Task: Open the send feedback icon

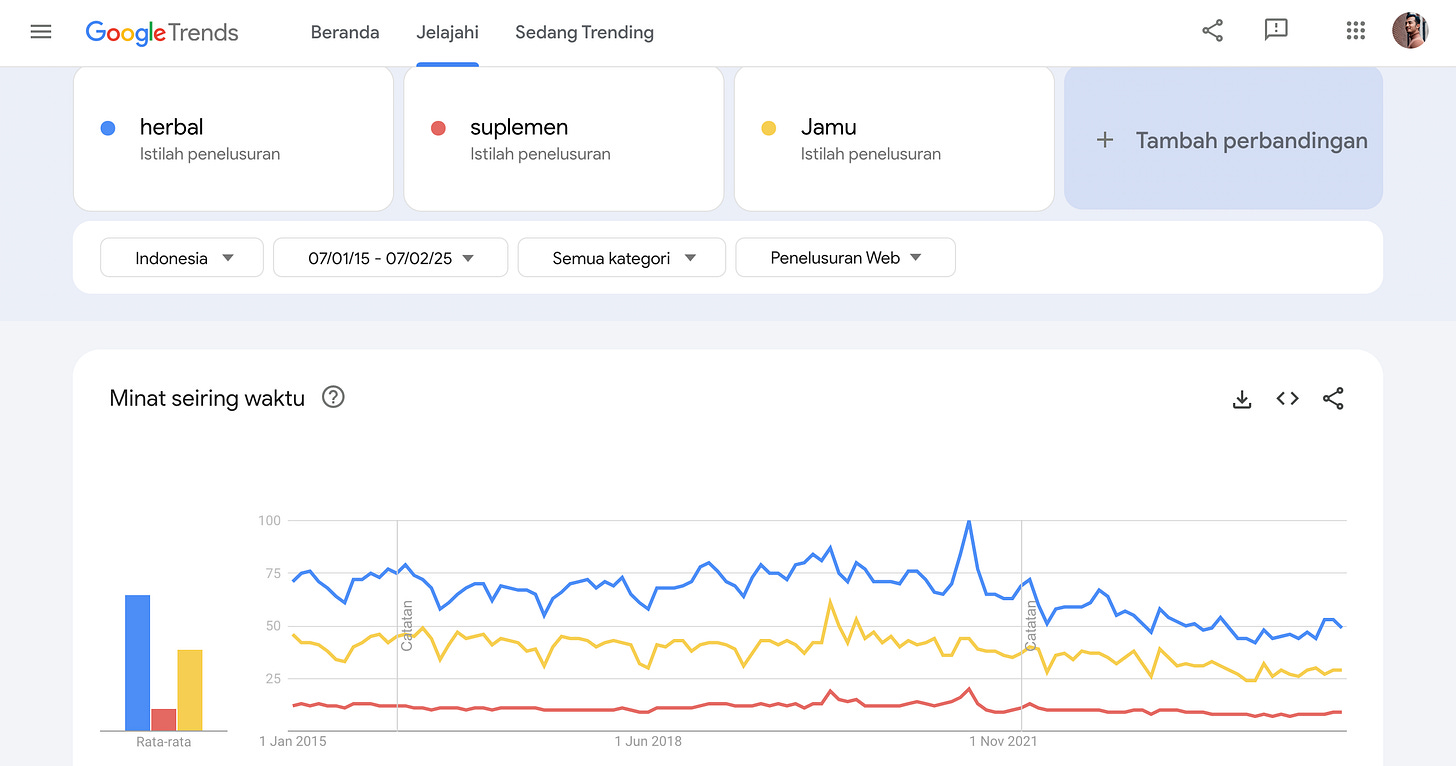Action: coord(1275,31)
